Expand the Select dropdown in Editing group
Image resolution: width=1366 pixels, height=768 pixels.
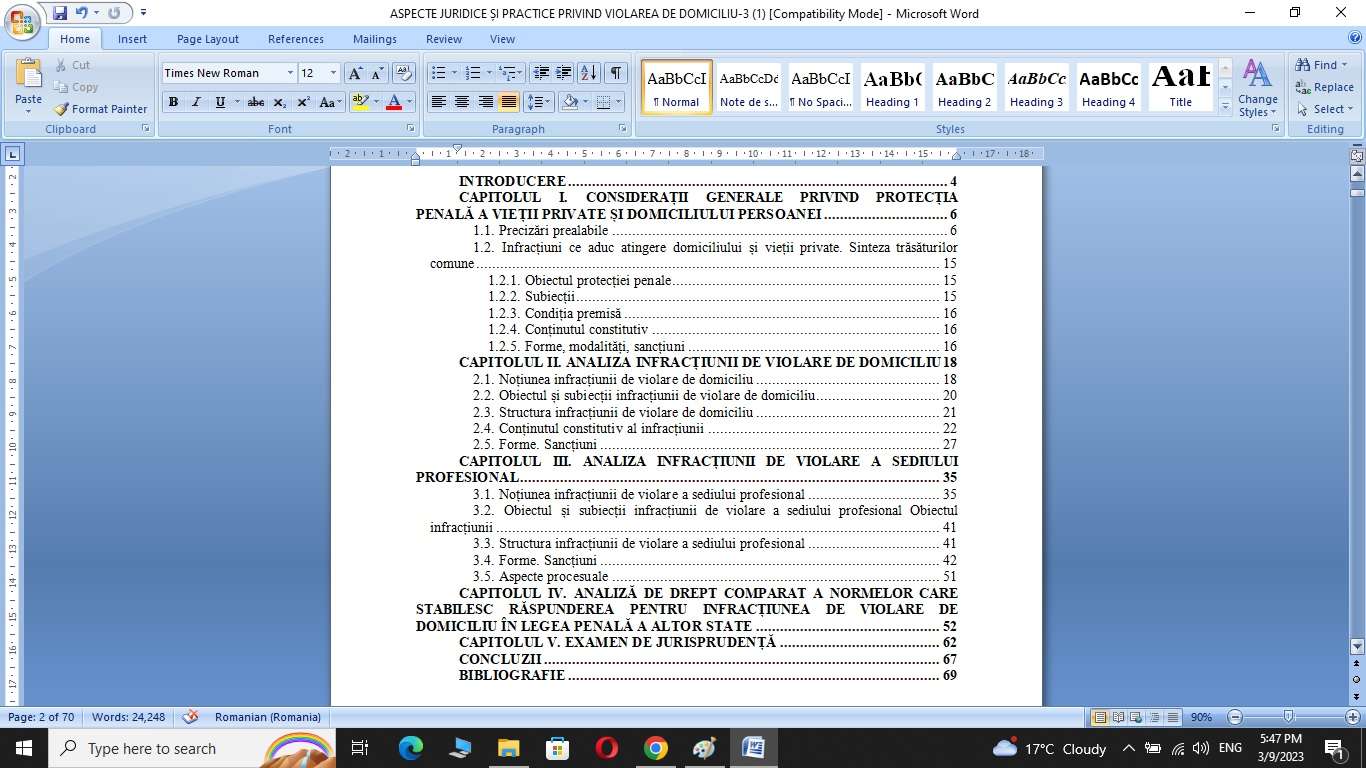(x=1325, y=109)
